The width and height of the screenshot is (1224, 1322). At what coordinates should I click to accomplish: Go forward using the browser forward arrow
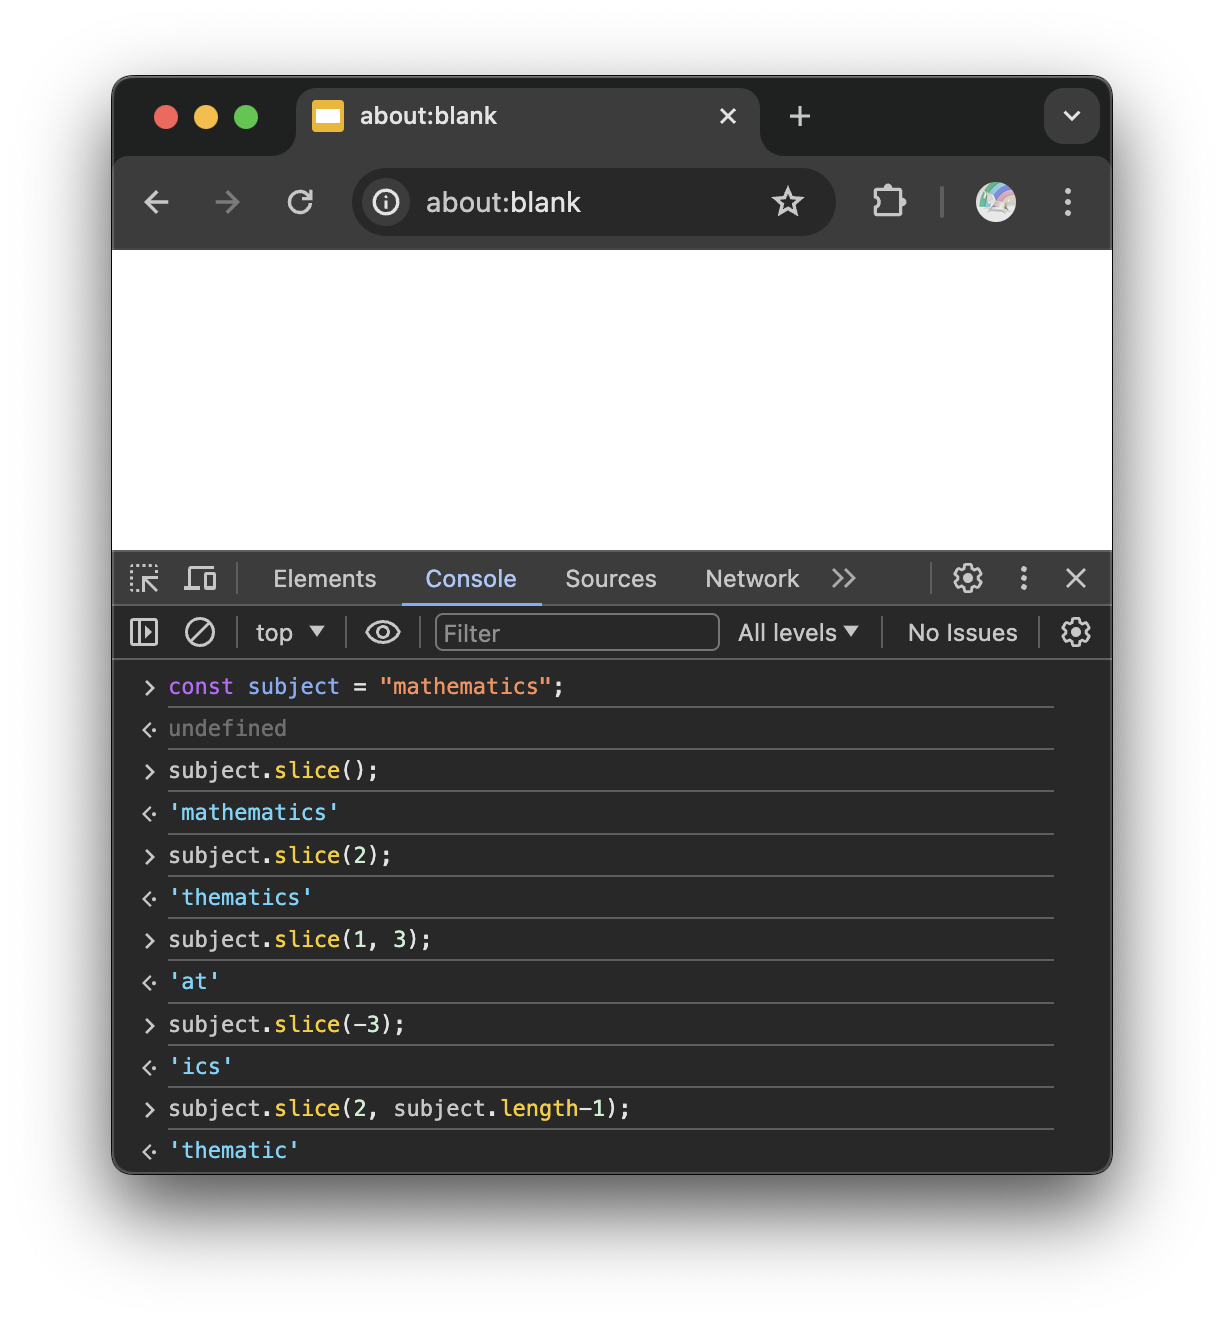(227, 202)
